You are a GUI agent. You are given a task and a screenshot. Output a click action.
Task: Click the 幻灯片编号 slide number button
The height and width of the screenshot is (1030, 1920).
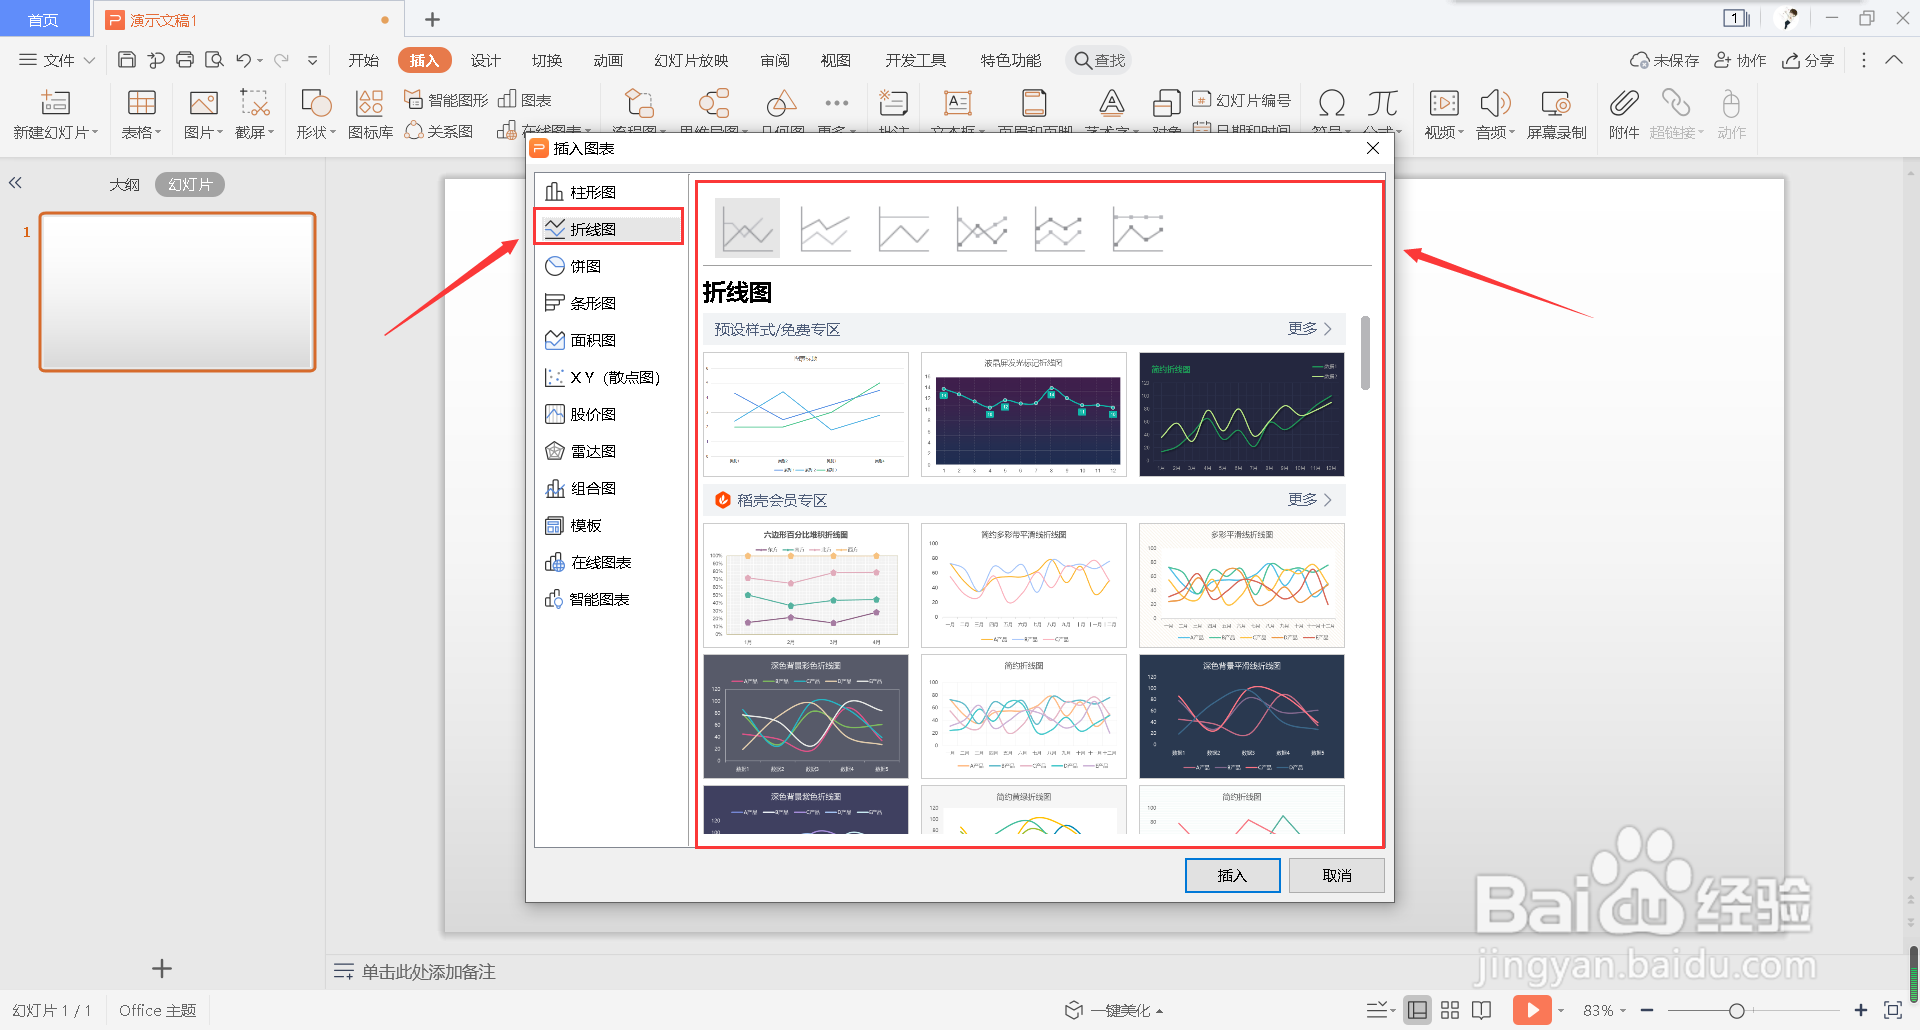[1241, 100]
